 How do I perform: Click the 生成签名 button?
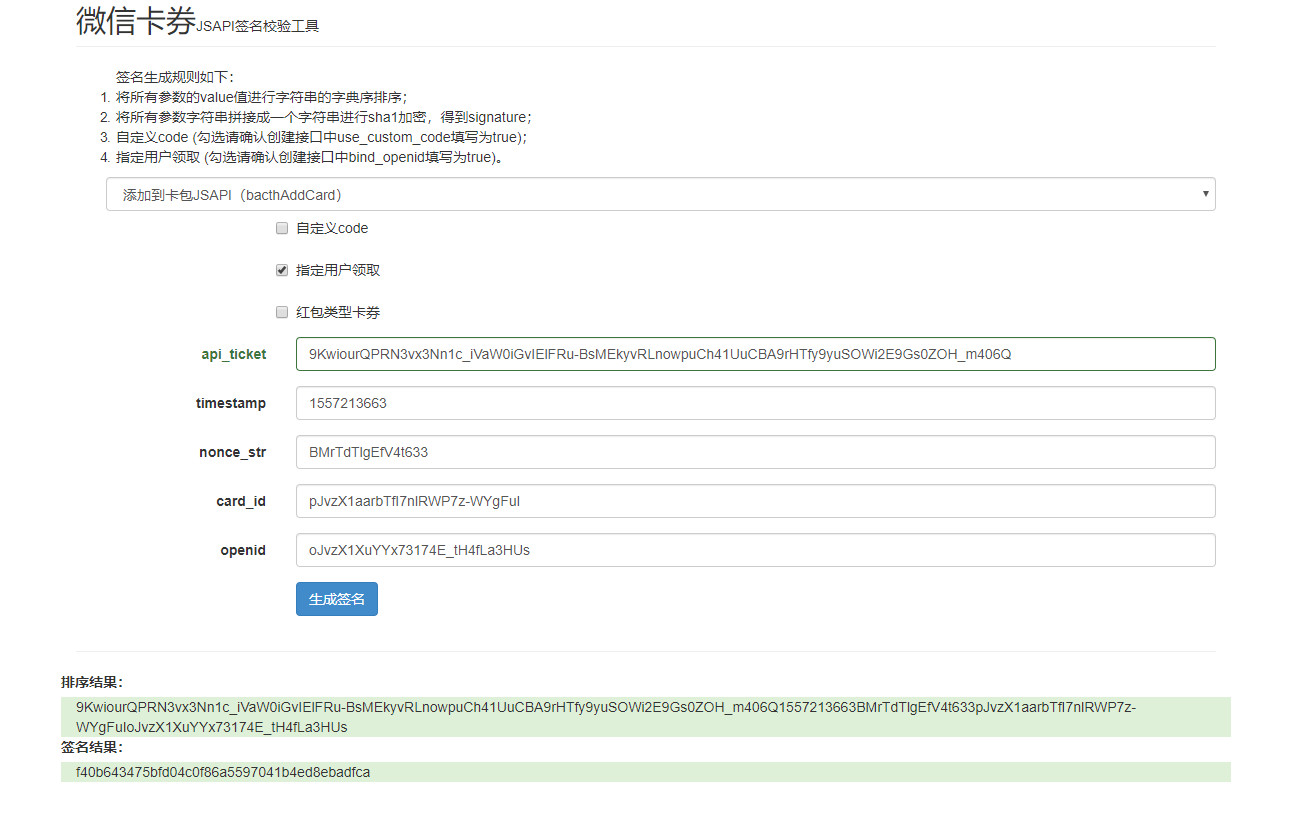coord(337,599)
